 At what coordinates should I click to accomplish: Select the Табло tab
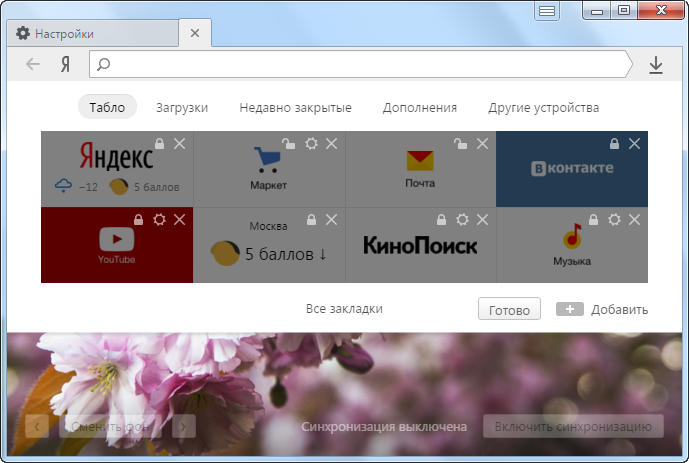point(107,107)
